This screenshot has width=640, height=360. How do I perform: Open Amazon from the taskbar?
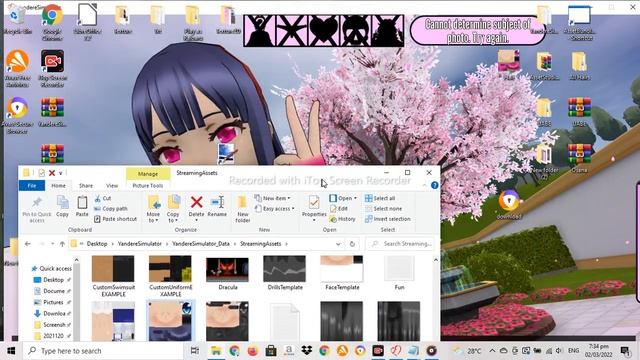tap(289, 351)
